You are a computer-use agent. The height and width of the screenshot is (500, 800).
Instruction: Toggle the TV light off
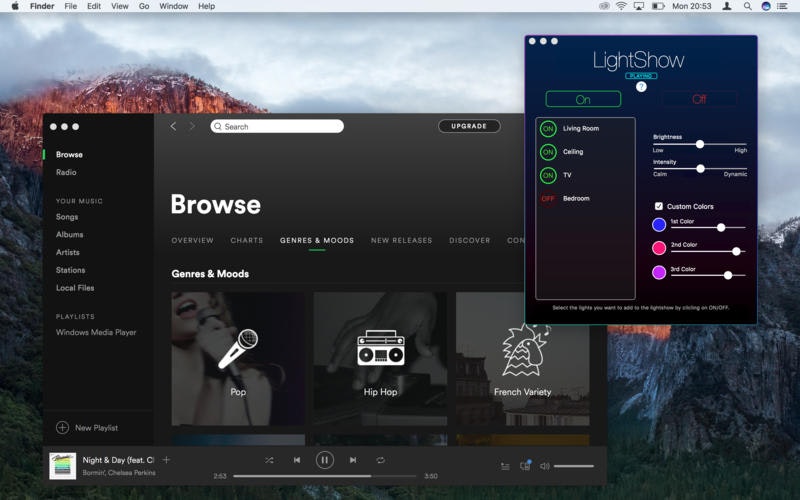tap(548, 176)
